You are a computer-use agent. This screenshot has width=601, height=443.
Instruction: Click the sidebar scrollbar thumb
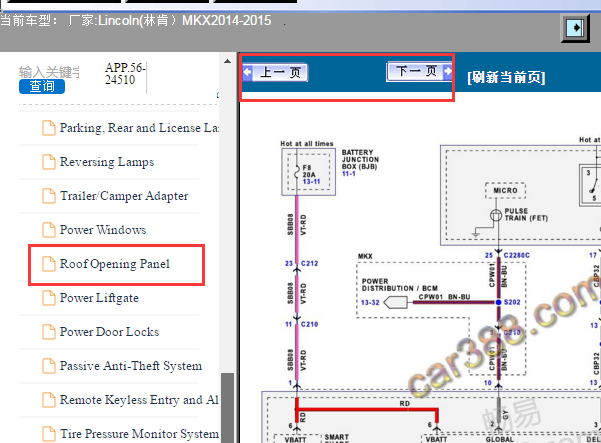pyautogui.click(x=227, y=408)
